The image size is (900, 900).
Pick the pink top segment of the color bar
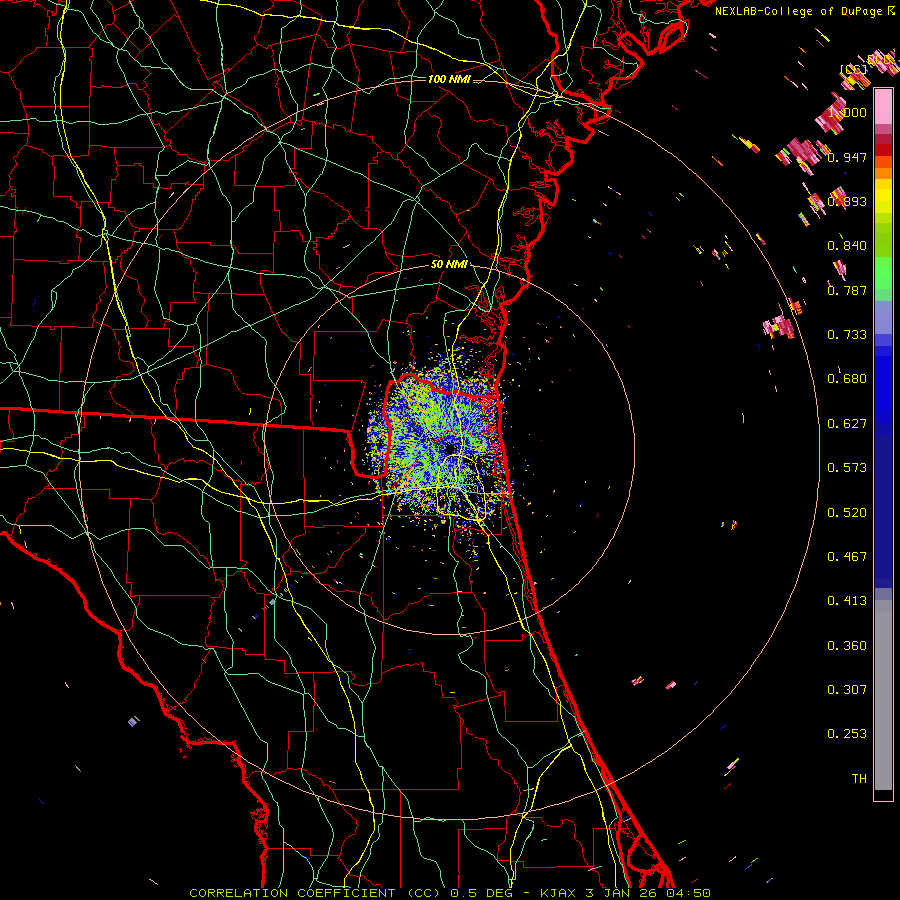tap(883, 107)
